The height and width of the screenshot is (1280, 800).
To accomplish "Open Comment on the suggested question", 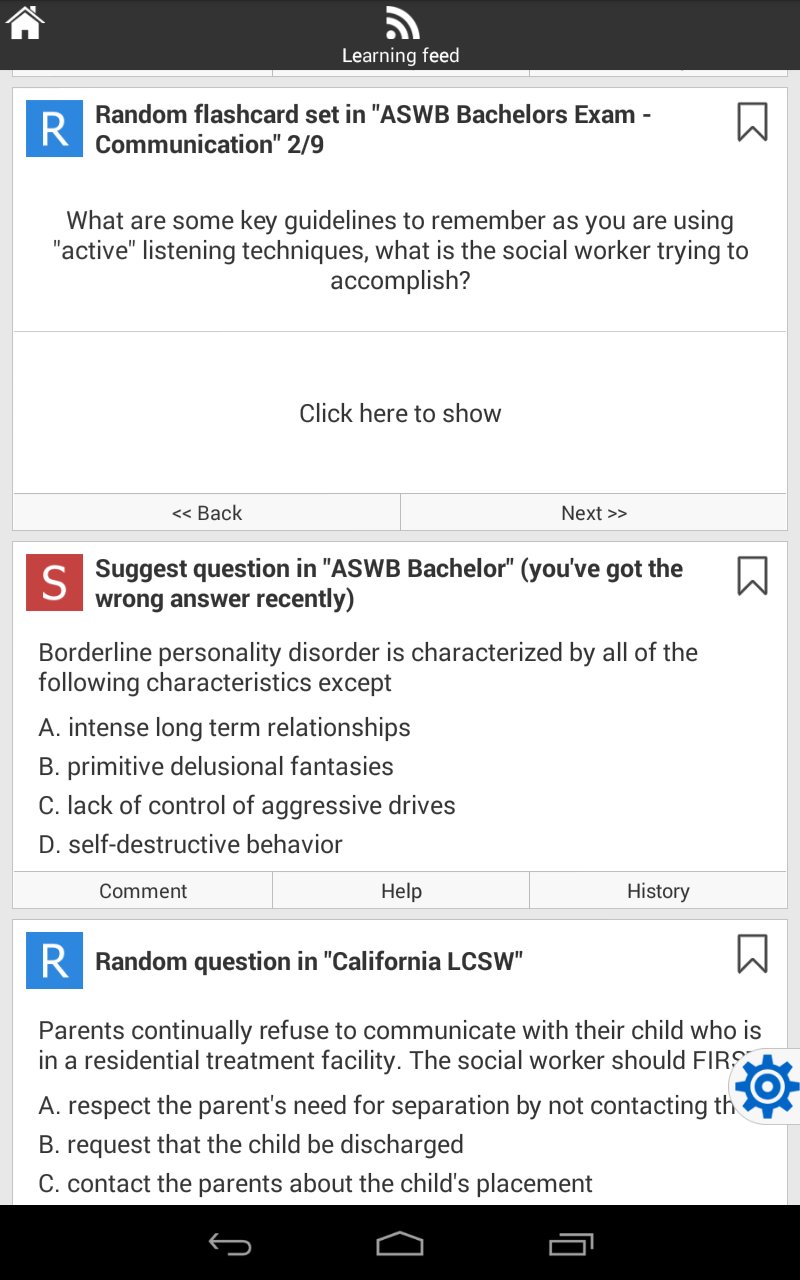I will pyautogui.click(x=142, y=890).
